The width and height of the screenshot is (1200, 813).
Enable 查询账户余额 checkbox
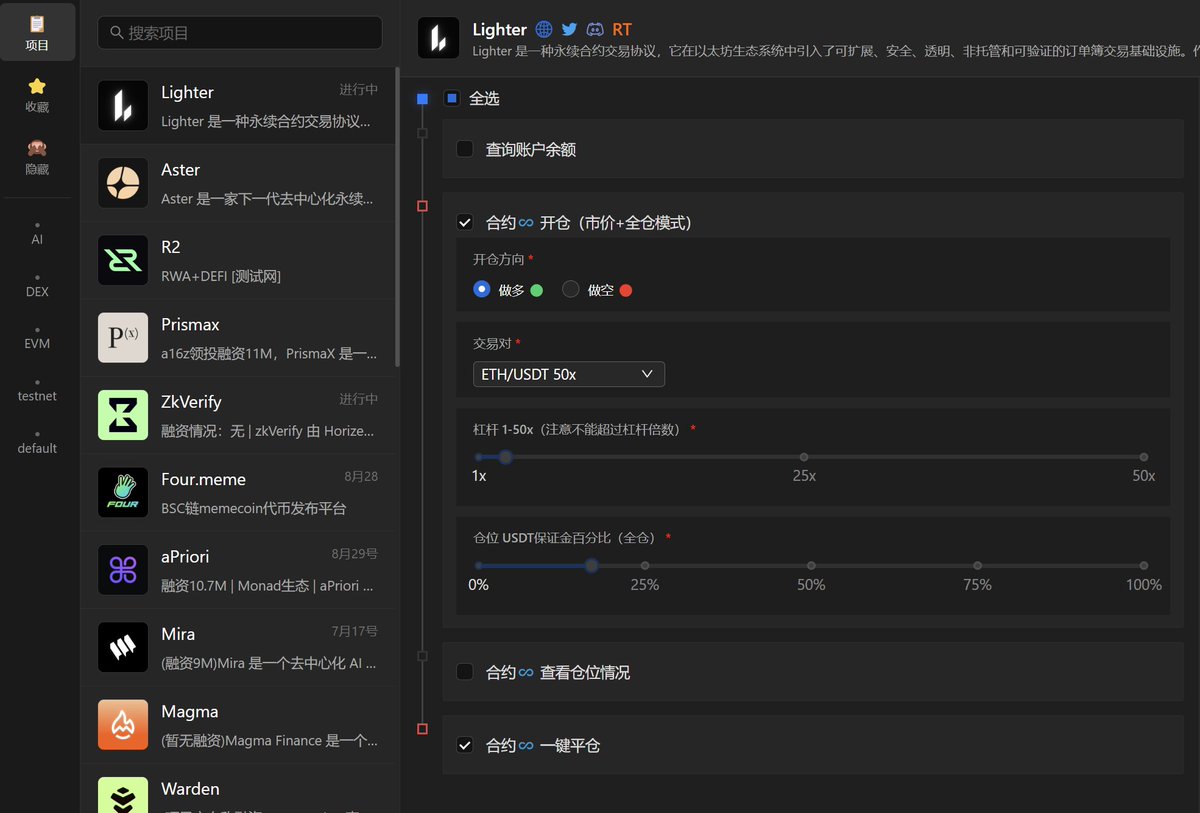[465, 149]
